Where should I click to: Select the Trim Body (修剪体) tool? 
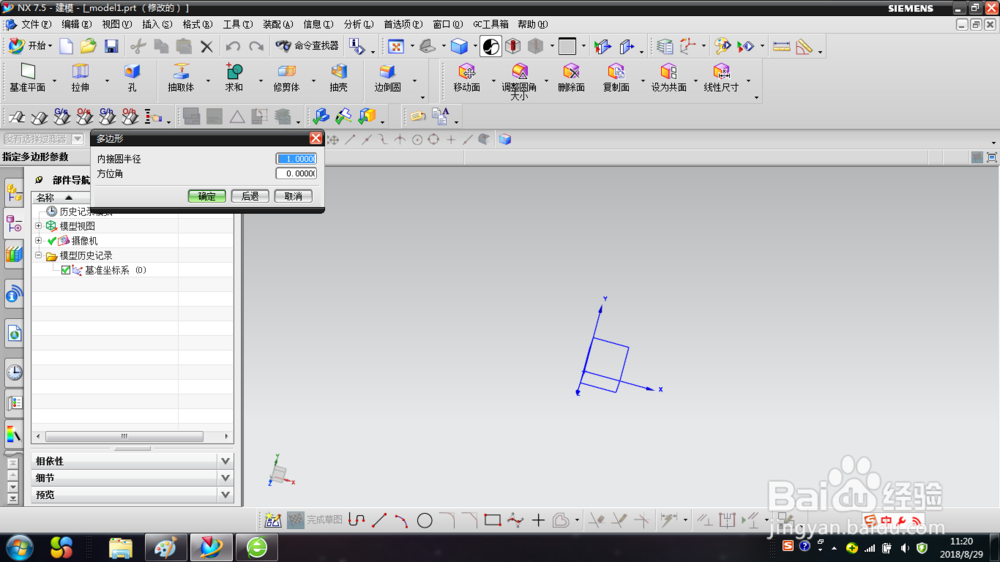[286, 78]
